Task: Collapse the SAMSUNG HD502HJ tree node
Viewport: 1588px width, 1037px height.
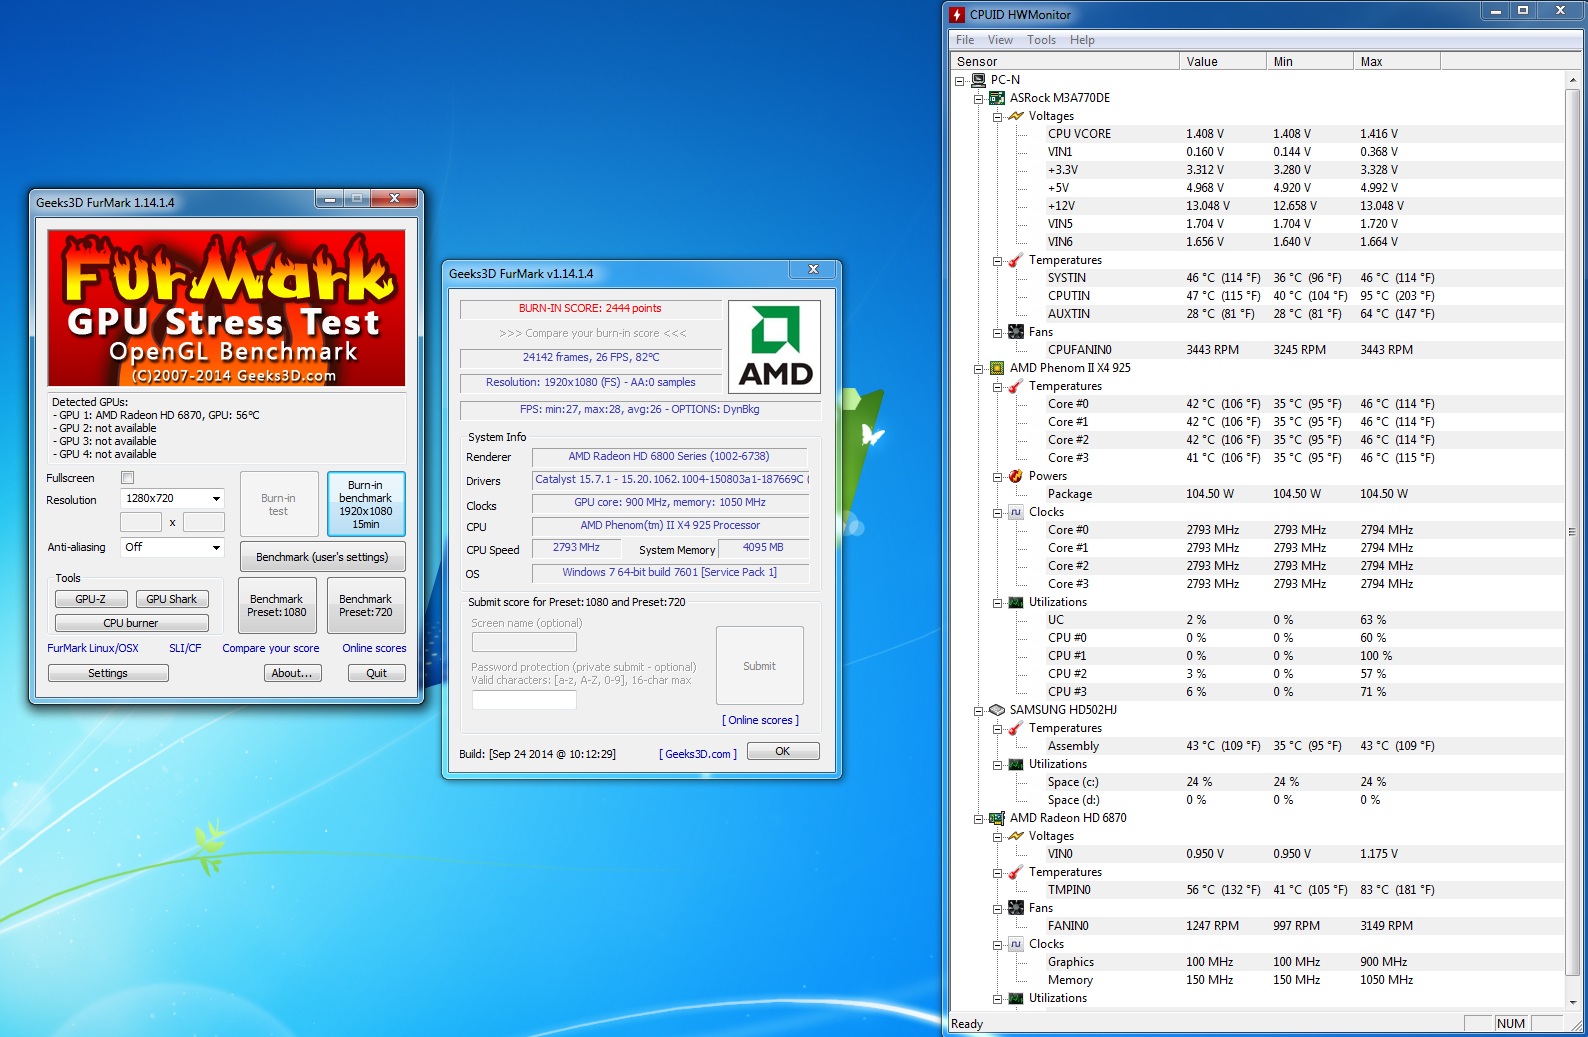Action: click(979, 711)
